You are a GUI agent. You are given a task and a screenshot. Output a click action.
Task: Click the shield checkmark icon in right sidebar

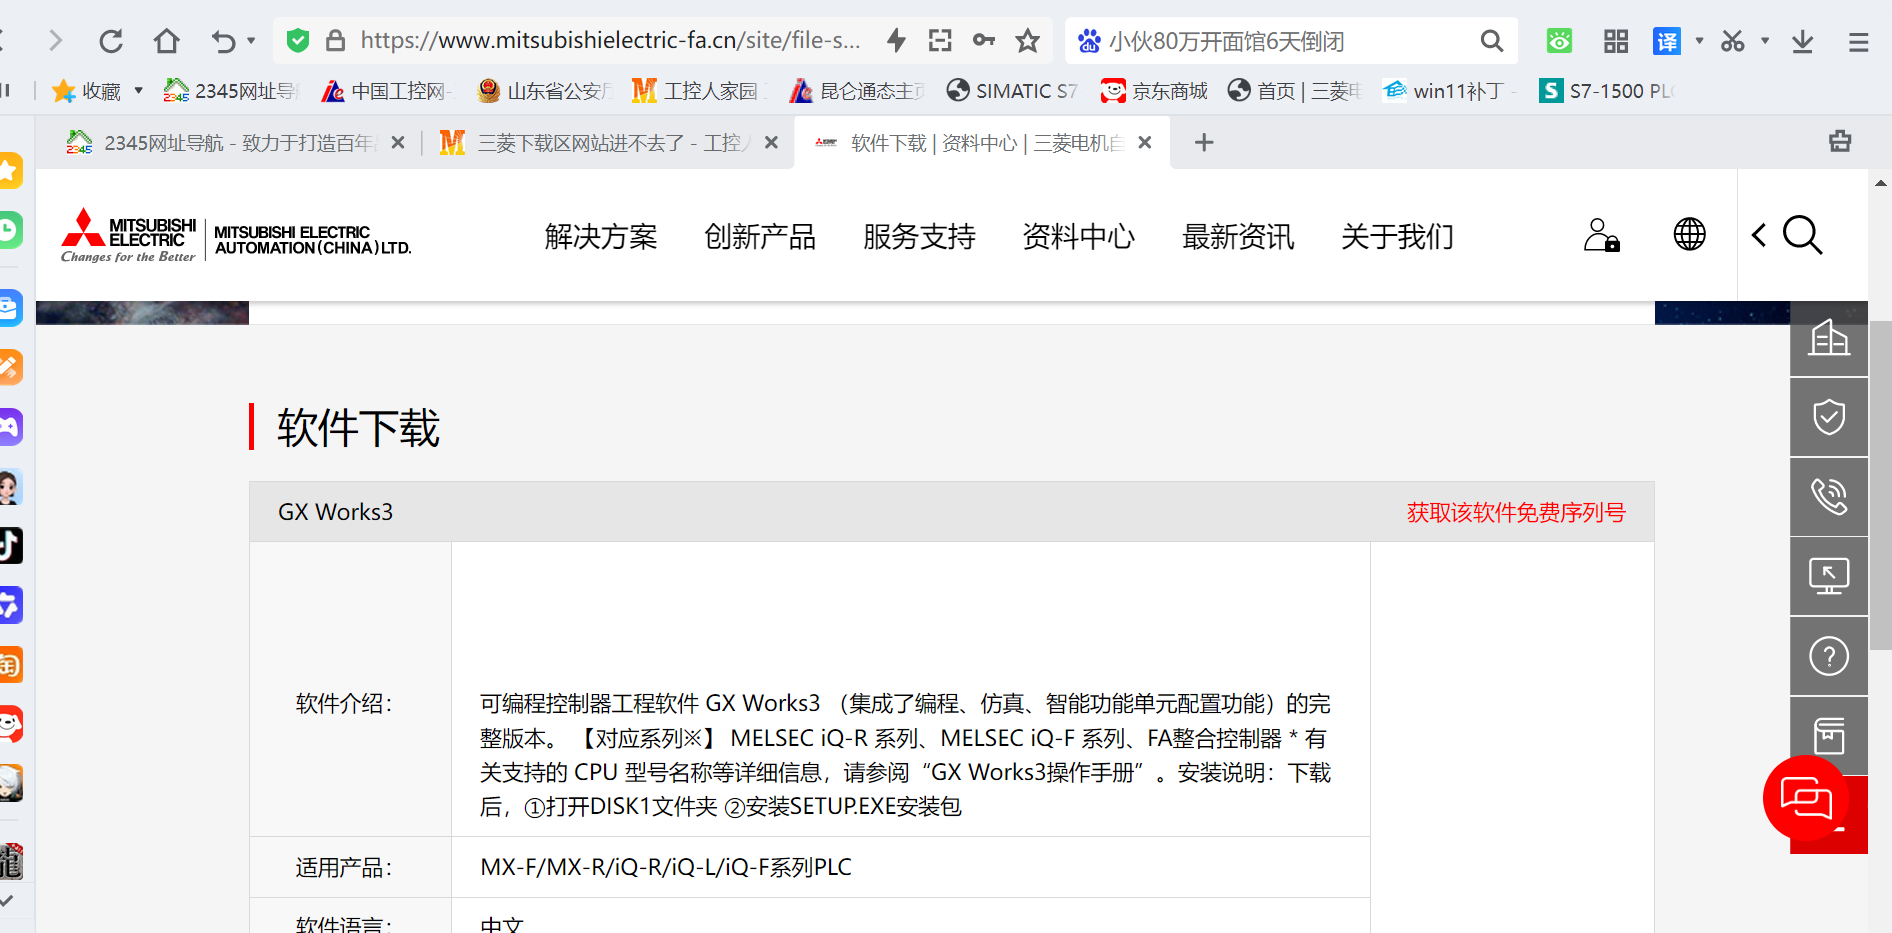1828,417
